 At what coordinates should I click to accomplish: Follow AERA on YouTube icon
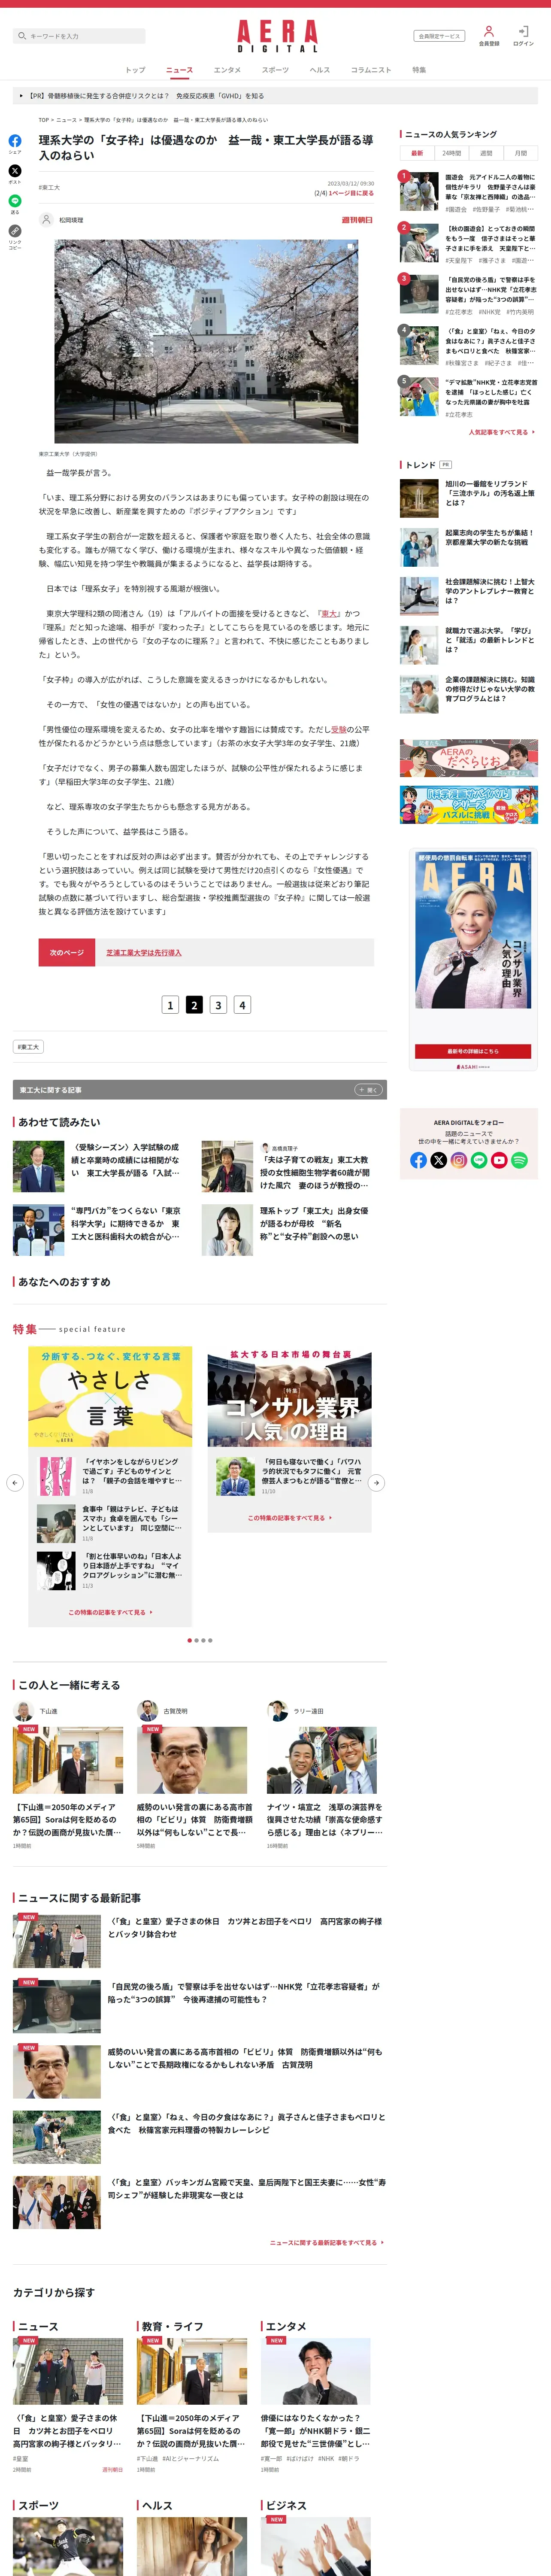click(499, 1160)
